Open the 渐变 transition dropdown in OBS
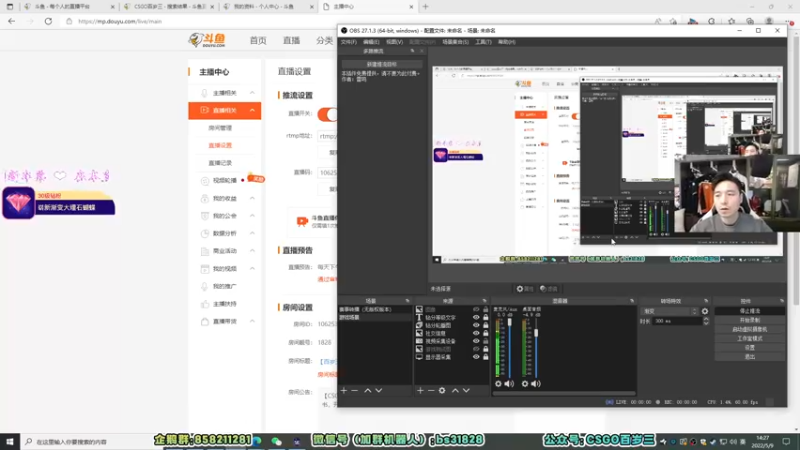Screen dimensions: 800x450 pos(670,311)
